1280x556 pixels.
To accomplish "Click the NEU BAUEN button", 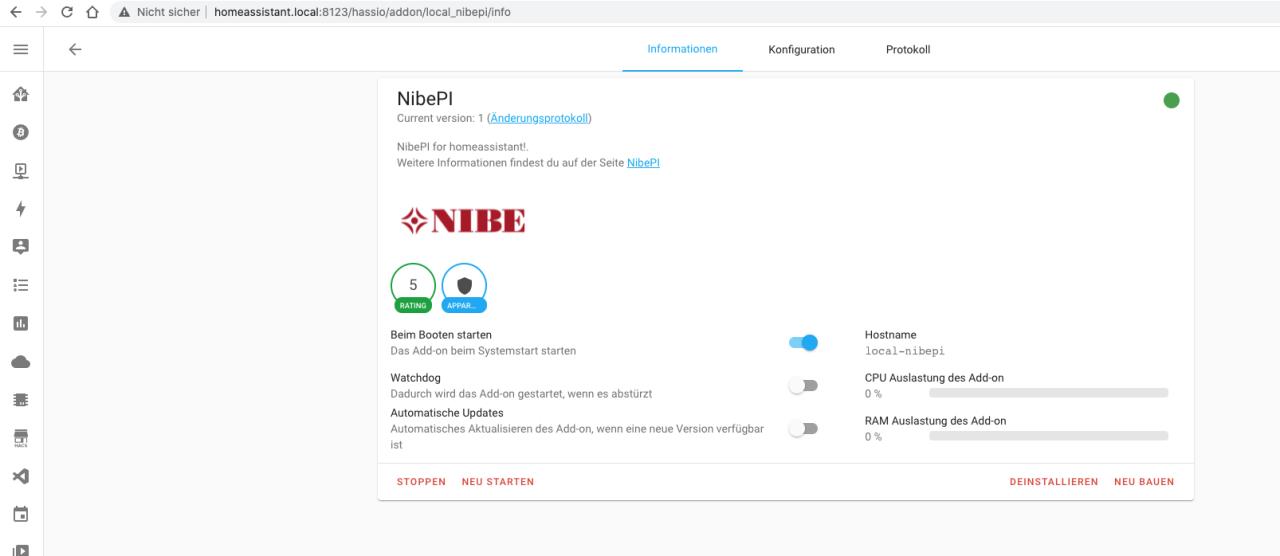I will [1144, 482].
